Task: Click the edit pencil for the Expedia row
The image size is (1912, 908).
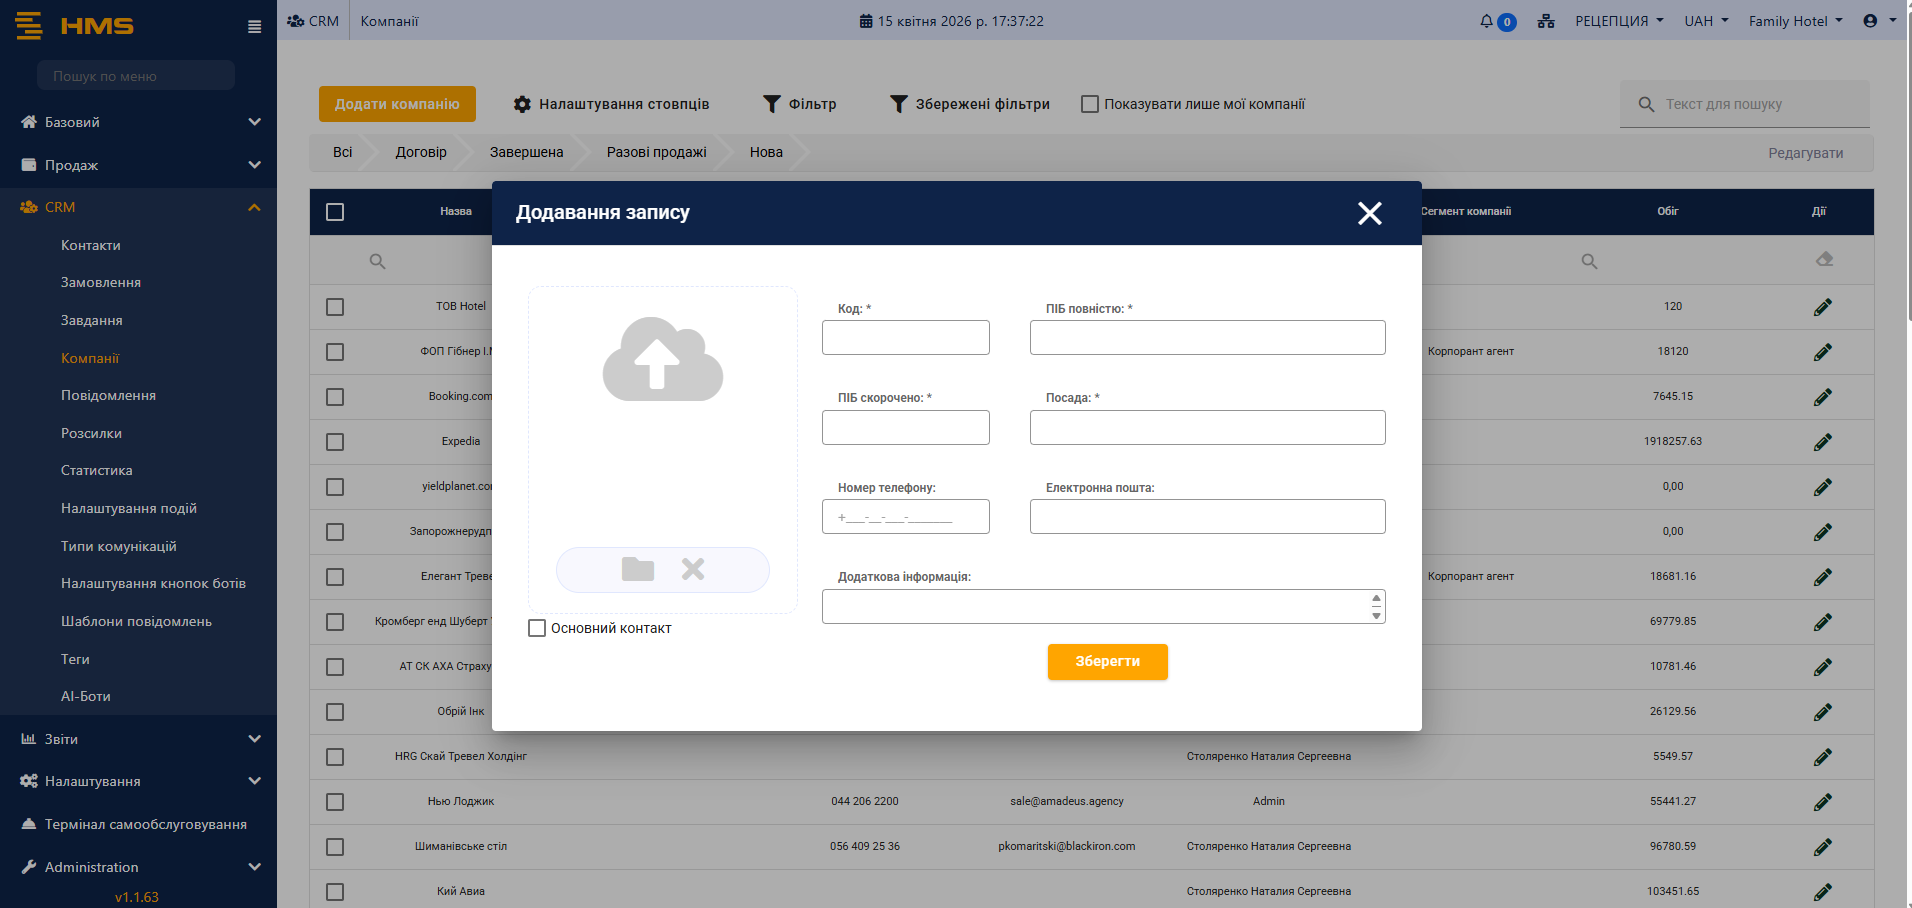Action: pyautogui.click(x=1822, y=442)
